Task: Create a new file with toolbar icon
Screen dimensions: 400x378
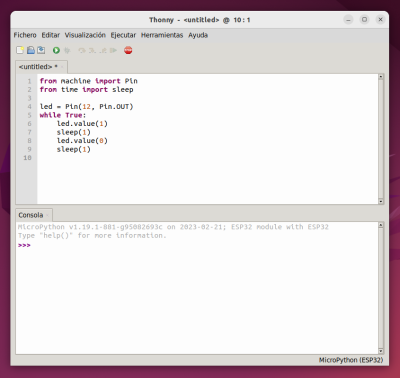Action: click(x=20, y=50)
